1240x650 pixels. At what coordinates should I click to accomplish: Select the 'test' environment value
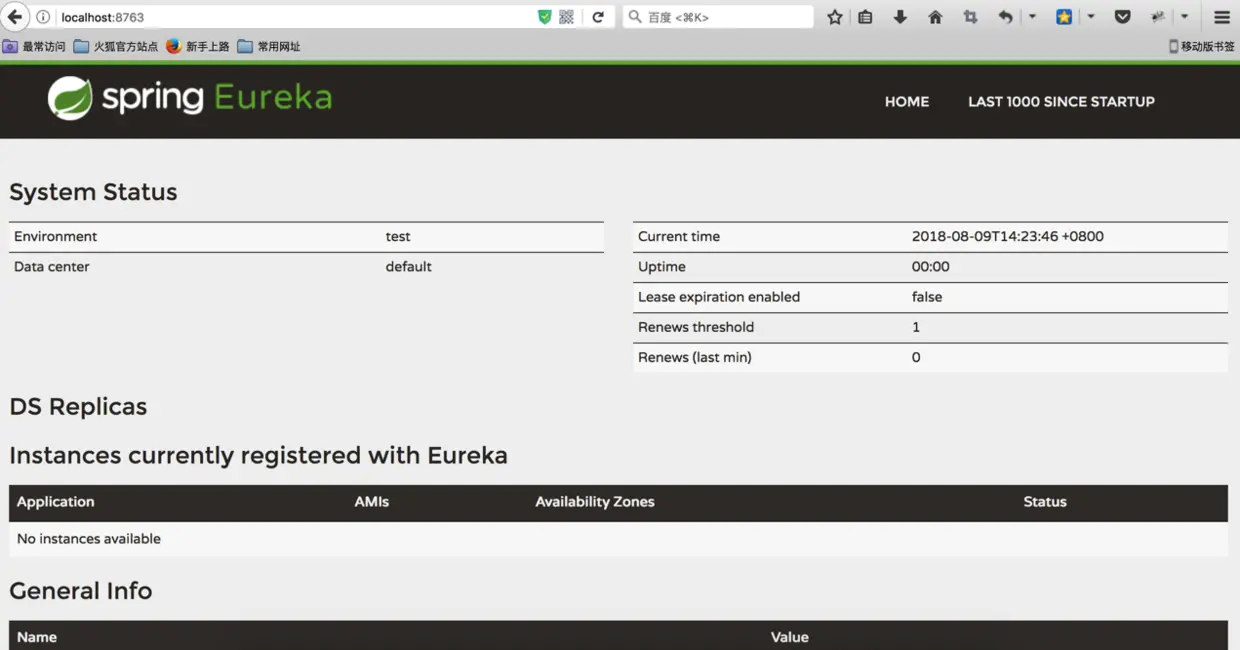pyautogui.click(x=398, y=237)
